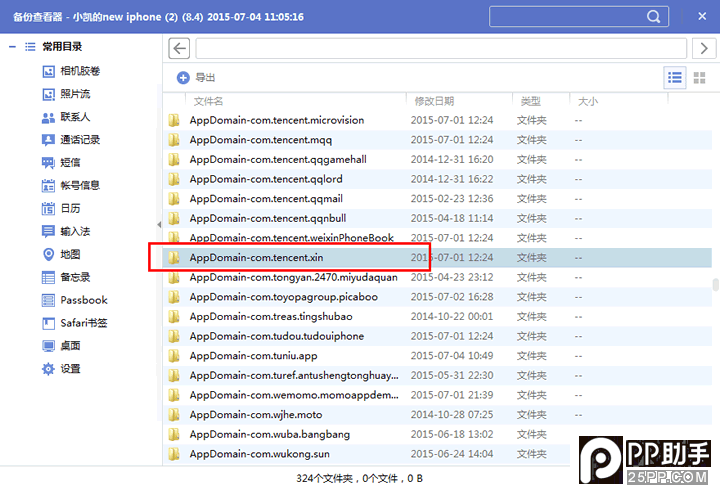This screenshot has height=491, width=720.
Task: Open Maps (地图) in sidebar
Action: point(61,254)
